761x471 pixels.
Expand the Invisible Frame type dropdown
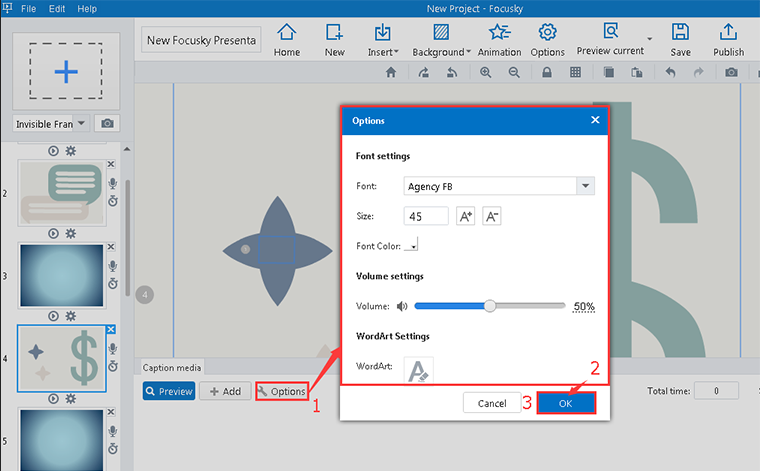point(81,123)
